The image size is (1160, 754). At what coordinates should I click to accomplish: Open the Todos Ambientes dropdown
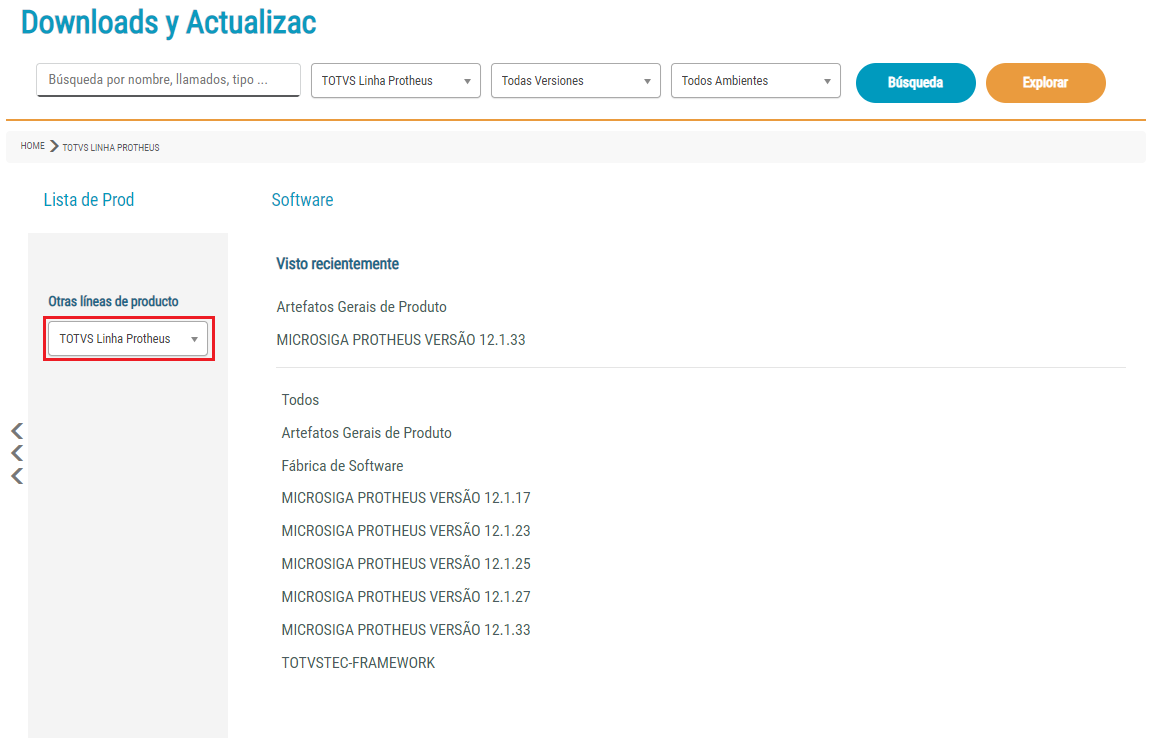click(x=755, y=81)
